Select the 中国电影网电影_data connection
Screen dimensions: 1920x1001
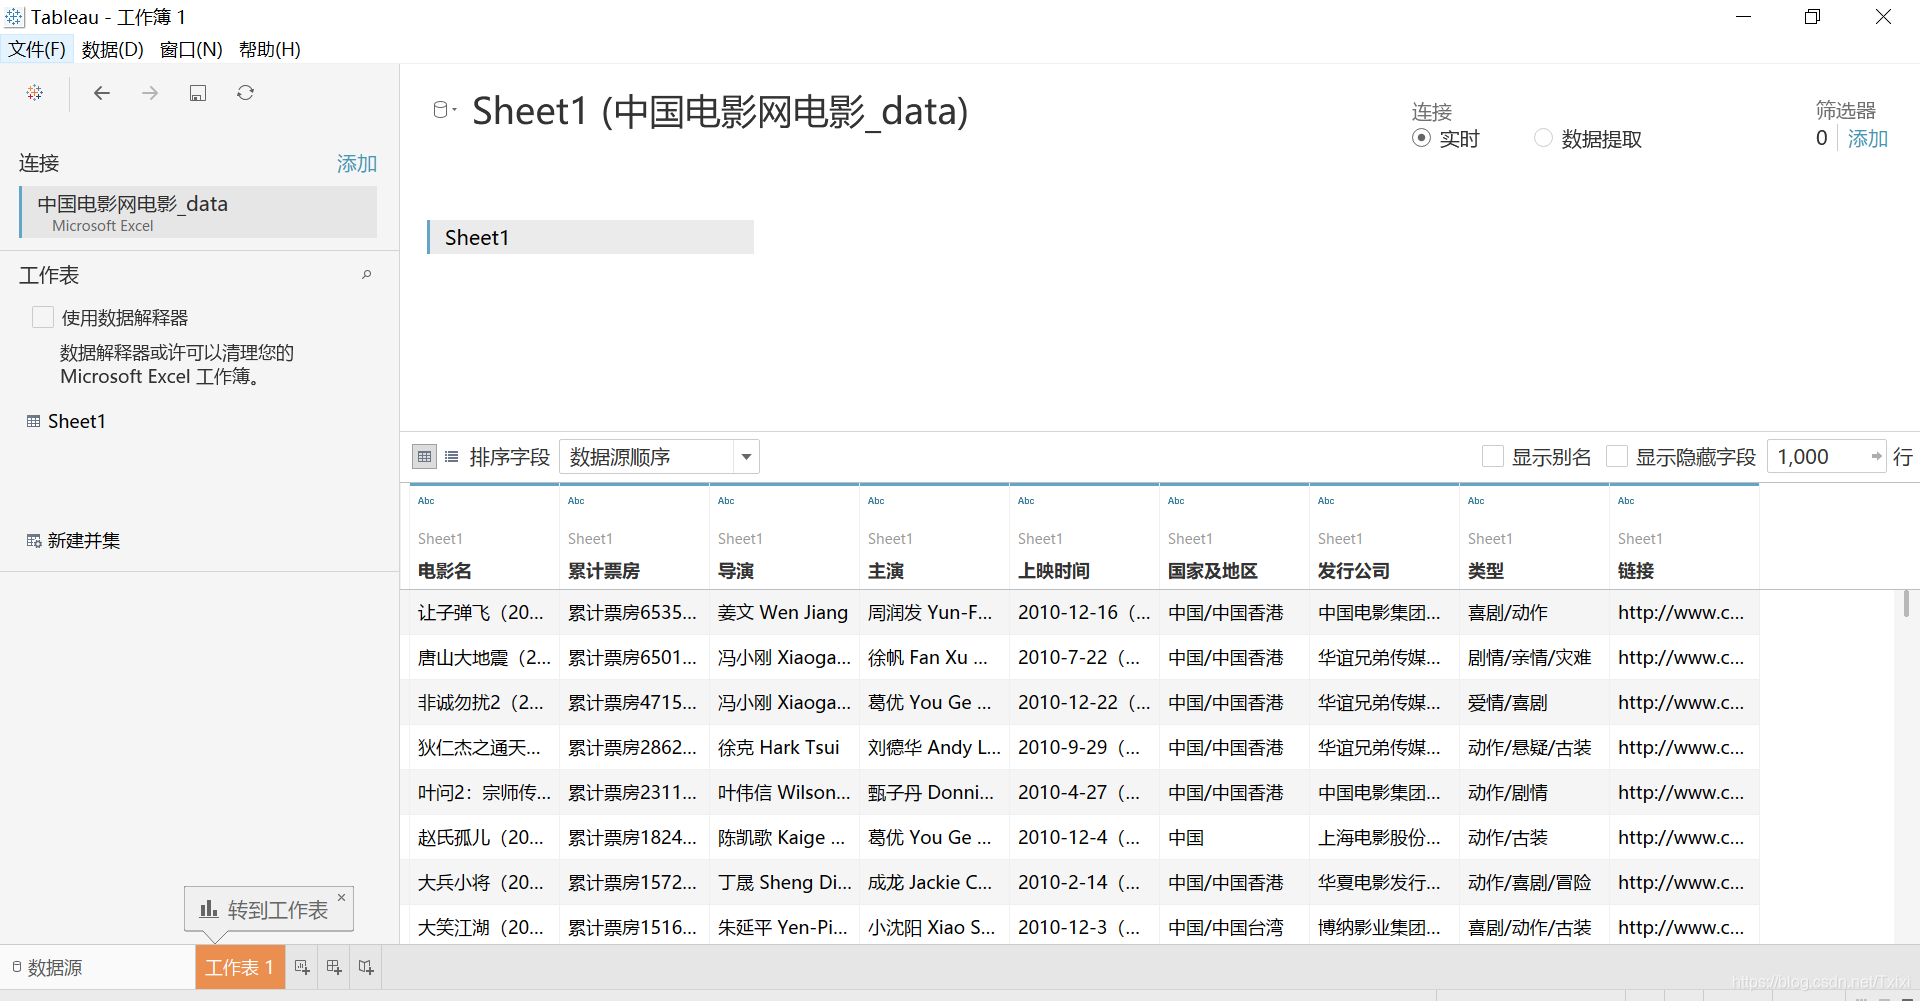[x=198, y=212]
